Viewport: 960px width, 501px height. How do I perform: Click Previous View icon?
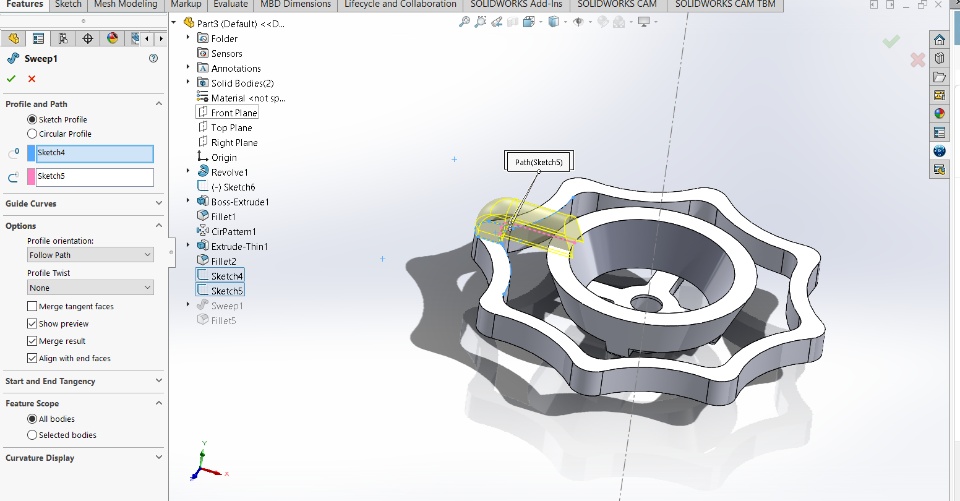[497, 22]
